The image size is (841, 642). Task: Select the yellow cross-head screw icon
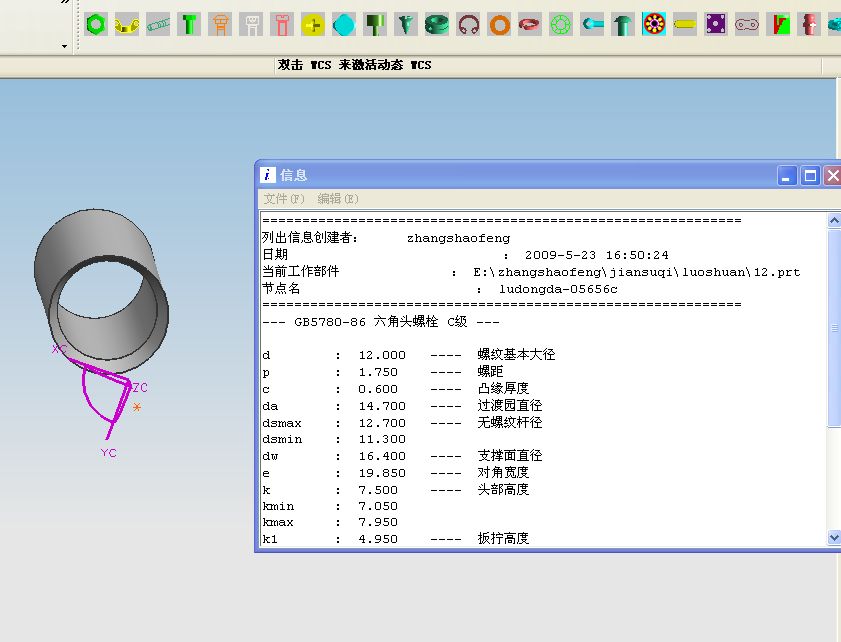click(313, 25)
